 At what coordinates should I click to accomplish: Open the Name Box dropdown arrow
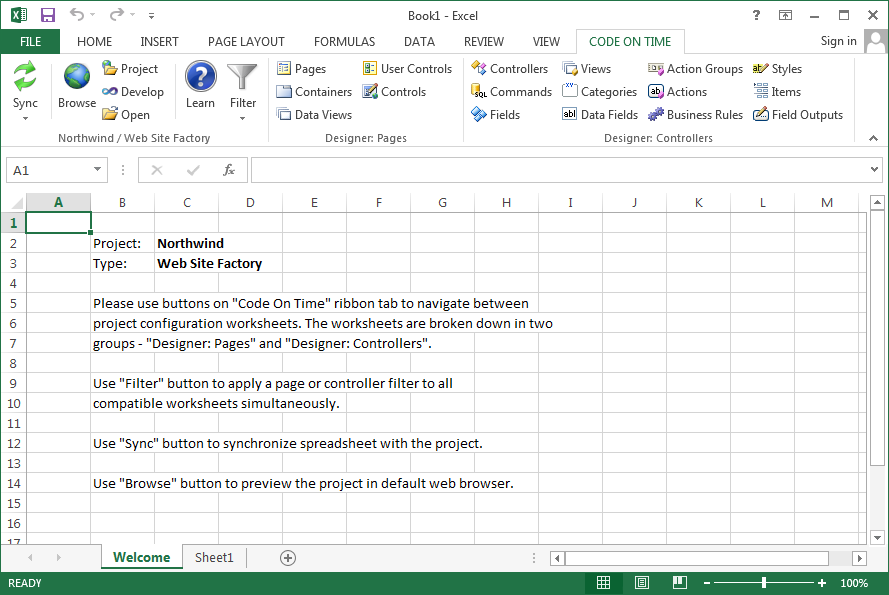pos(97,170)
